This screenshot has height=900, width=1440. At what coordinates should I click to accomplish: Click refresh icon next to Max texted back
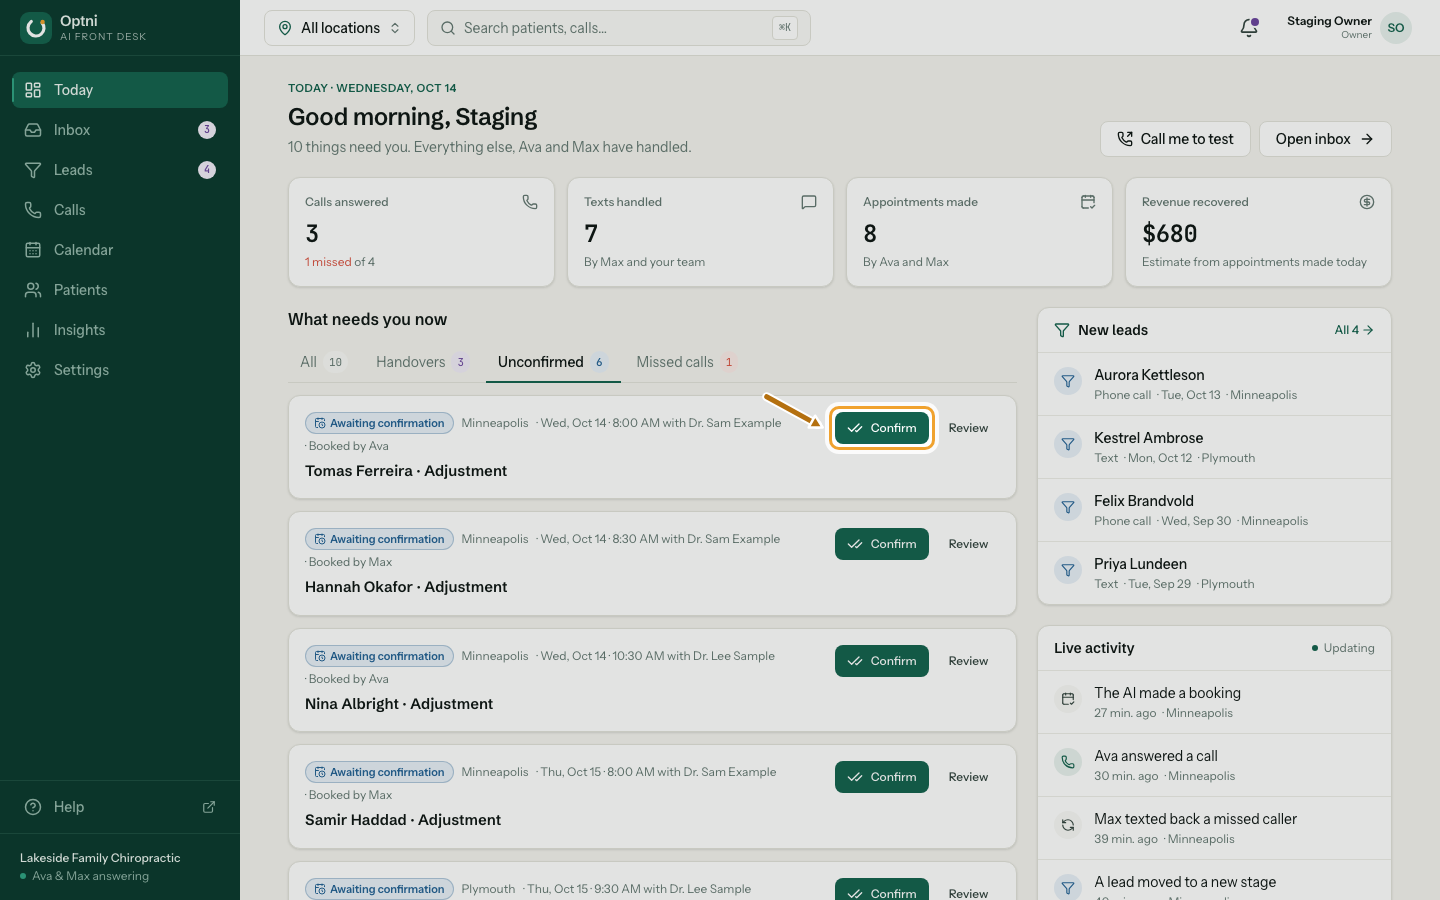pyautogui.click(x=1068, y=825)
